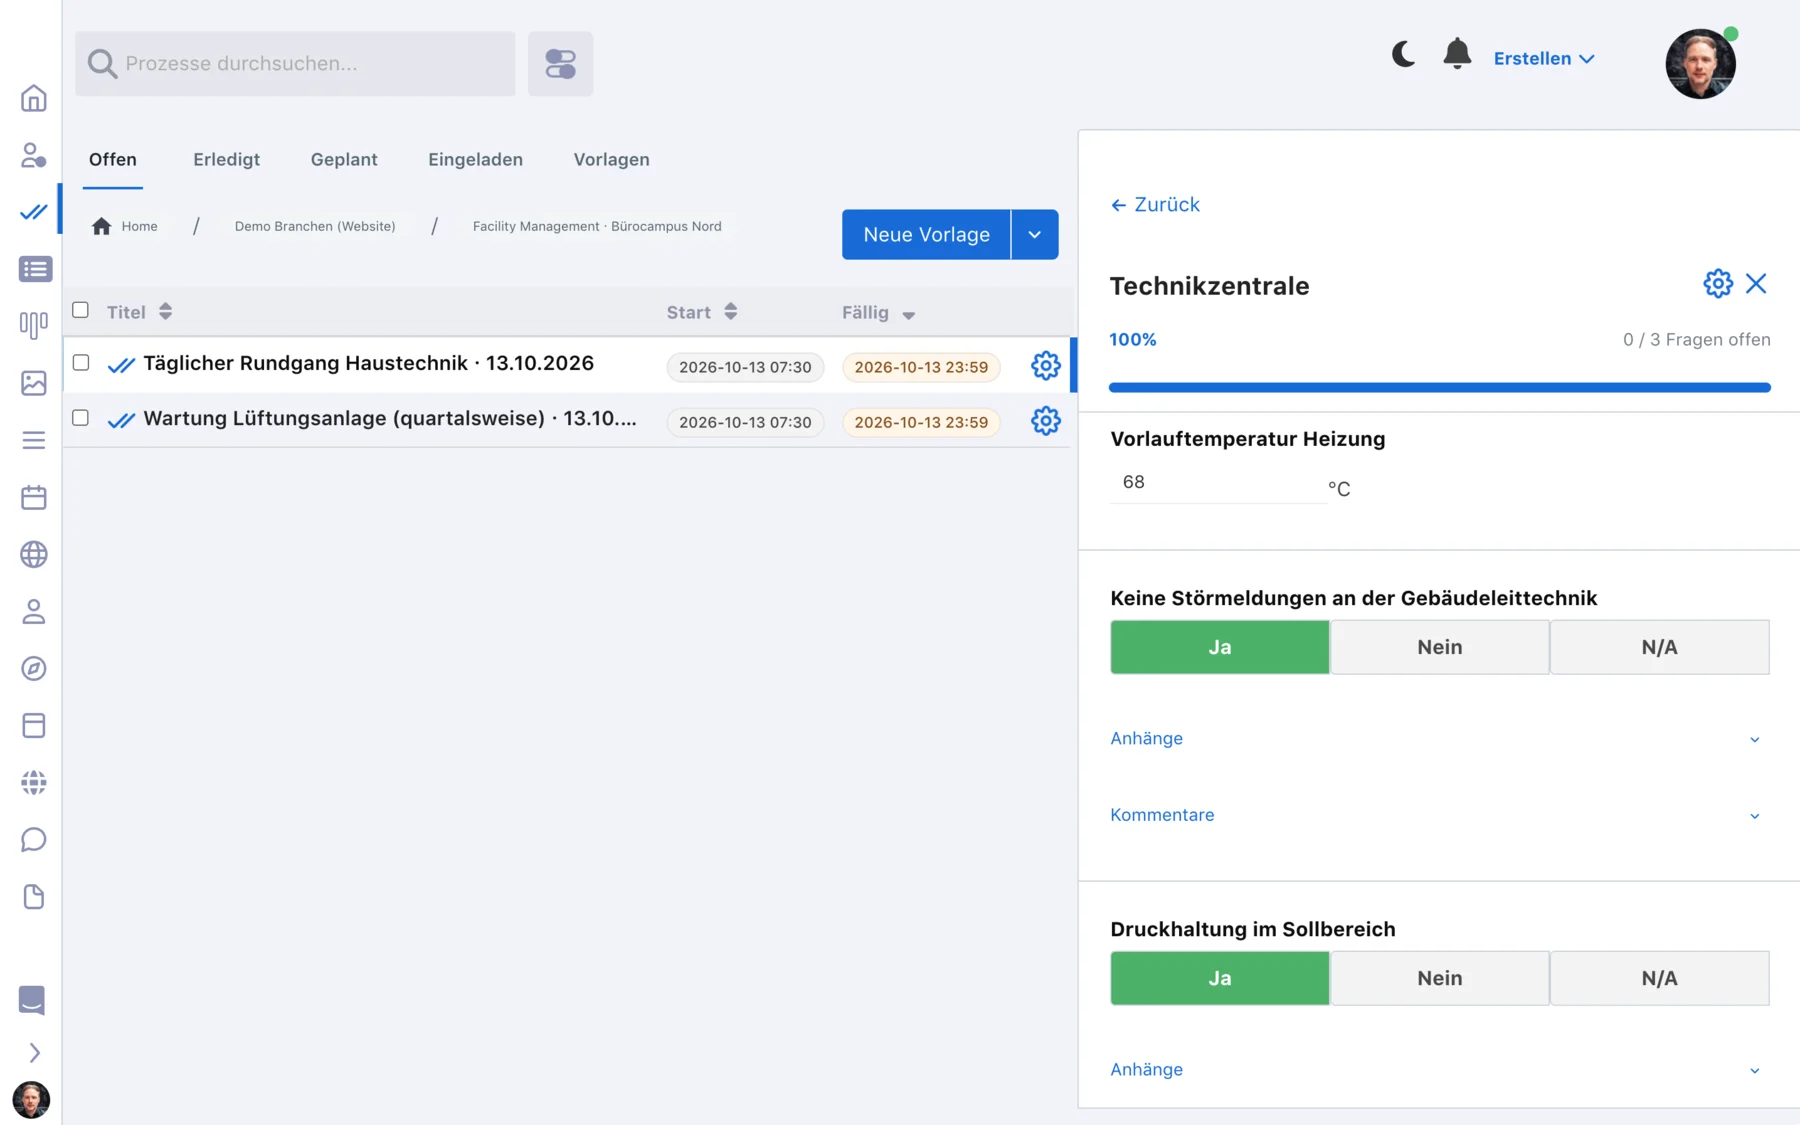Open Technikzentrale settings gear
This screenshot has height=1125, width=1800.
[x=1718, y=284]
